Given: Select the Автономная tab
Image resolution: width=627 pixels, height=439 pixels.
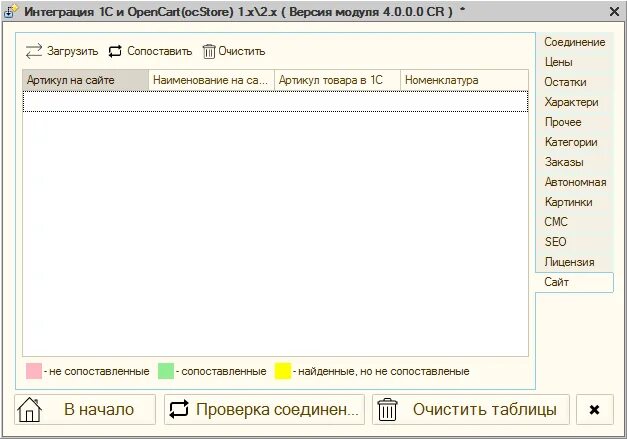Looking at the screenshot, I should click(x=574, y=182).
